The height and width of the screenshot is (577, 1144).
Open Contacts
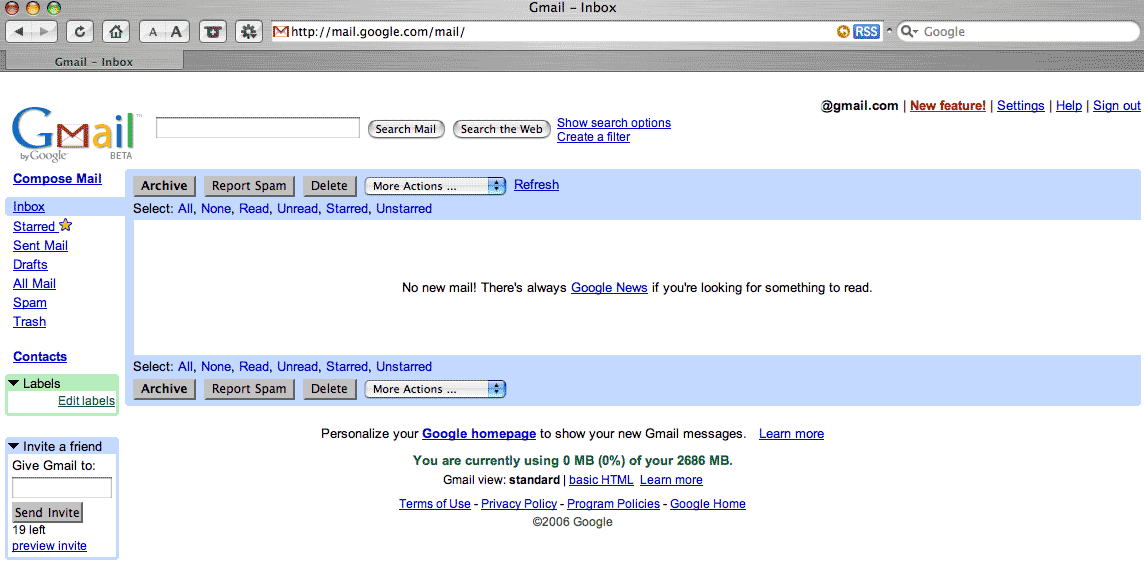[39, 357]
